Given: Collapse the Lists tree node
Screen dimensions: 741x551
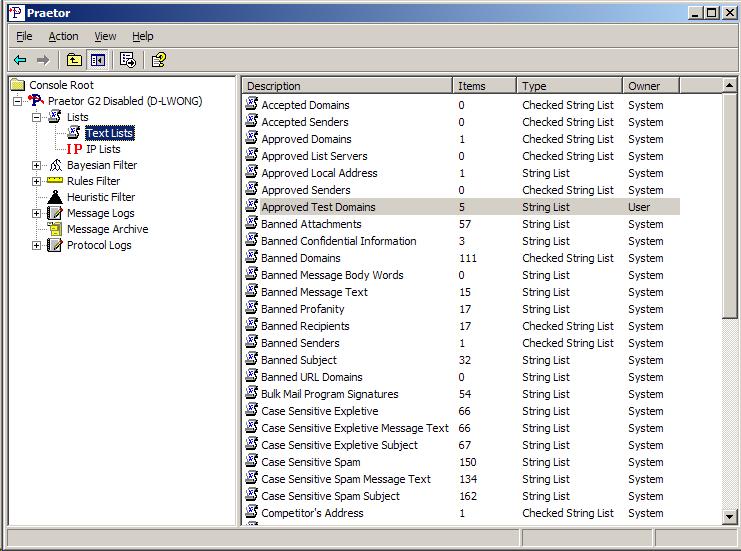Looking at the screenshot, I should coord(36,117).
